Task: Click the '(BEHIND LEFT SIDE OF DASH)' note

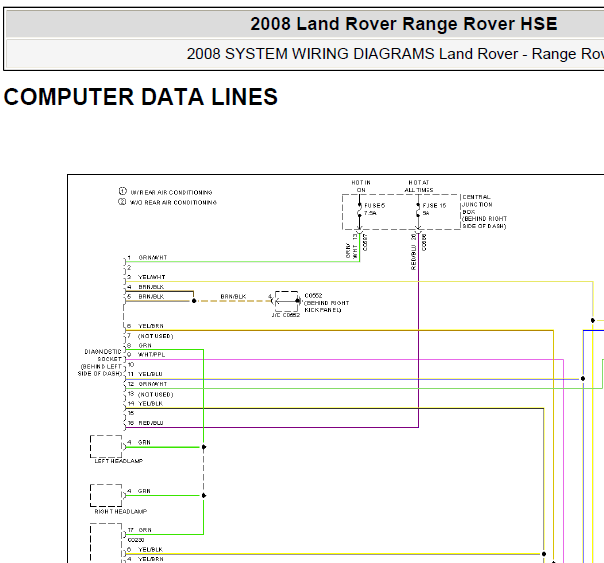Action: (100, 370)
